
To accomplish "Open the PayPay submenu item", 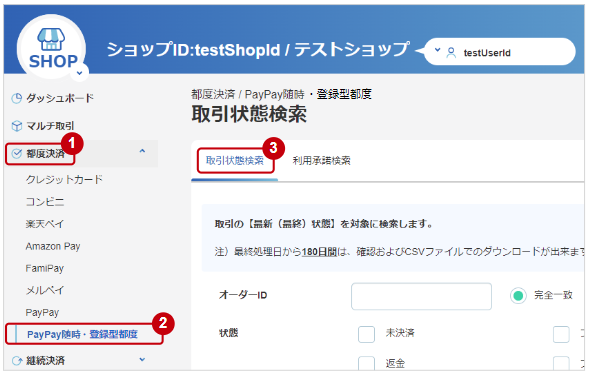I will [x=42, y=313].
